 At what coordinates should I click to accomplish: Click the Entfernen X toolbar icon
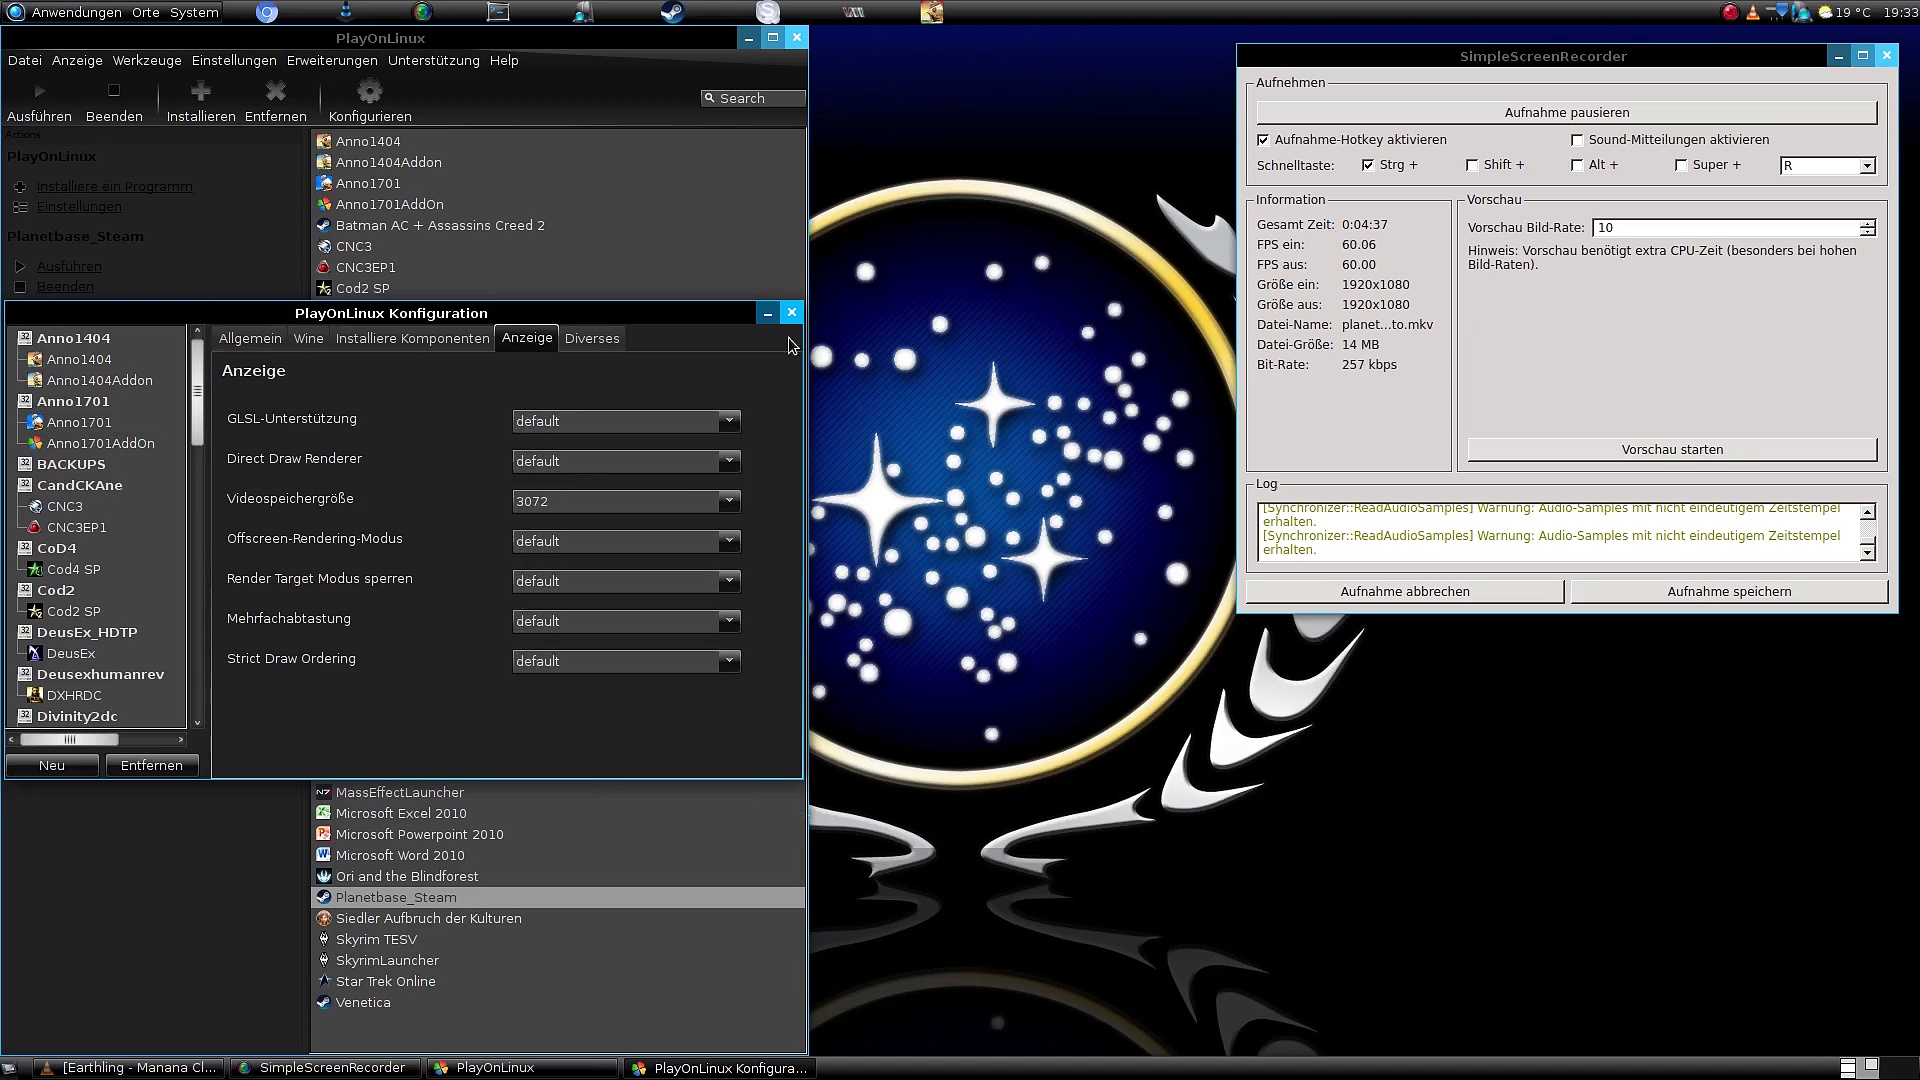coord(276,92)
